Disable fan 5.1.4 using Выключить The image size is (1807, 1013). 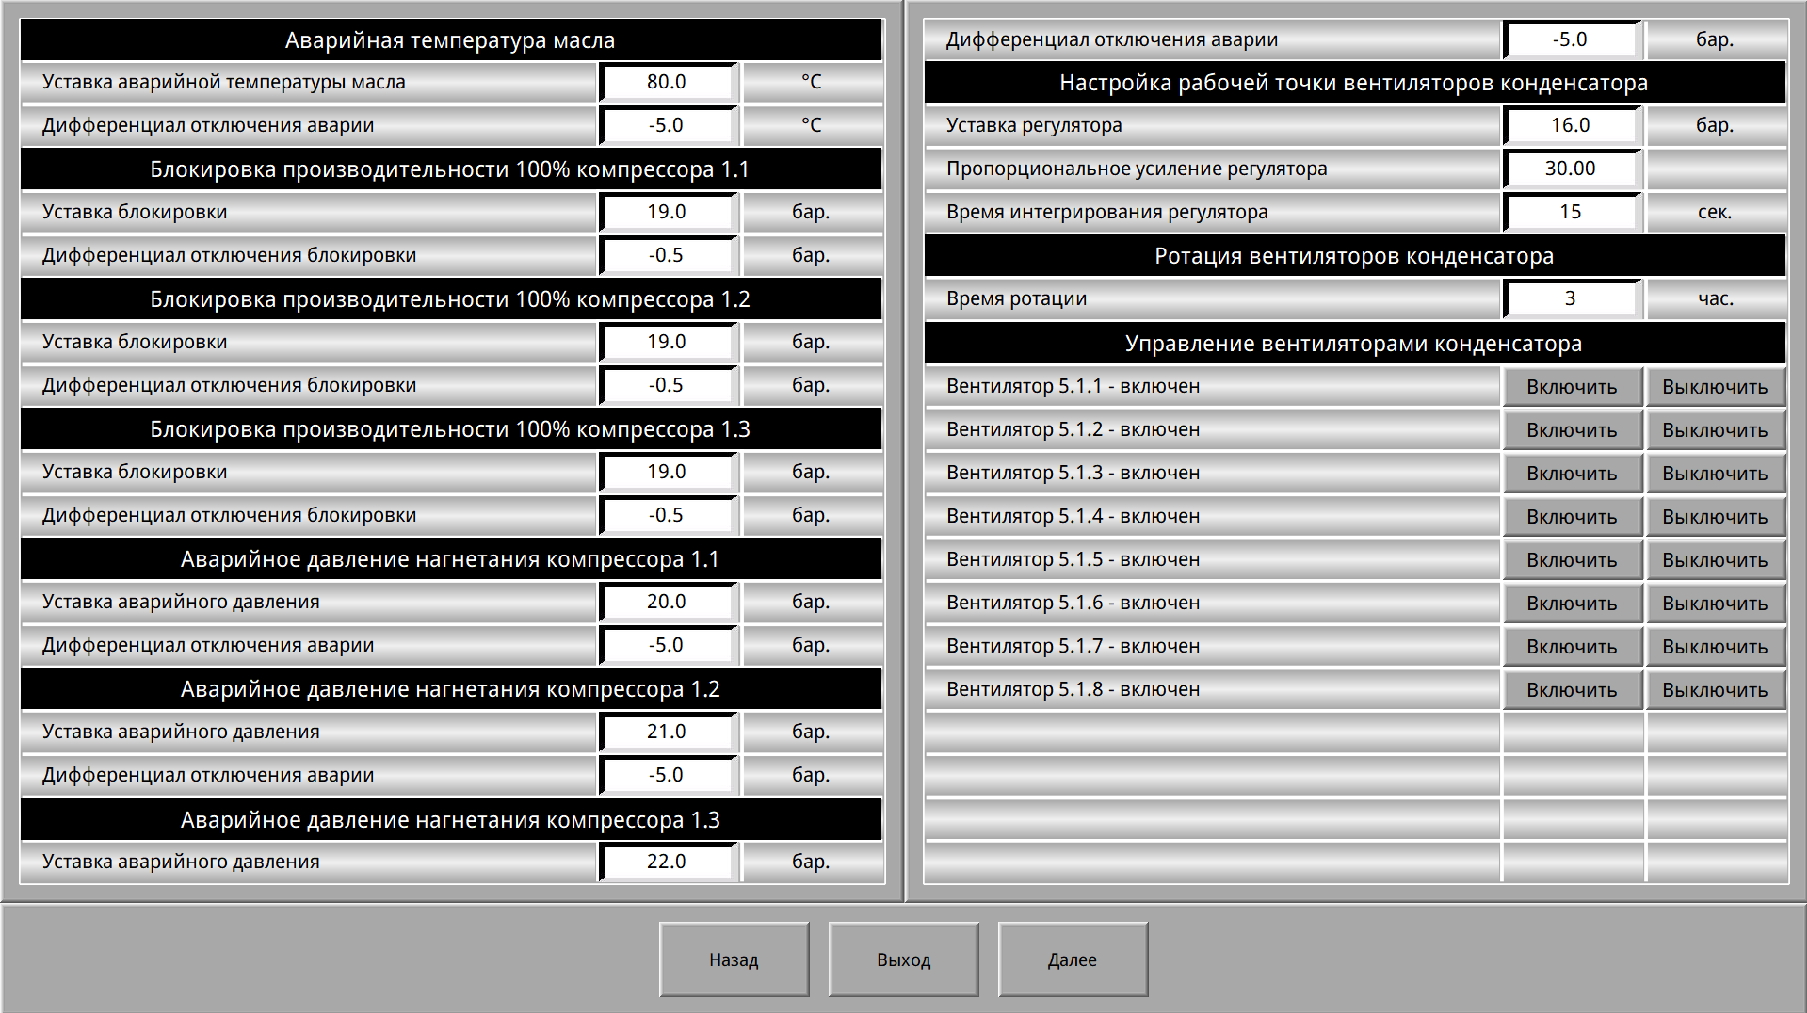tap(1714, 517)
